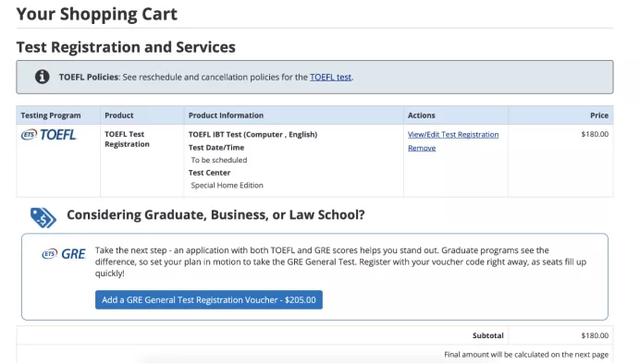The height and width of the screenshot is (364, 640).
Task: Click the Subtotal amount $180.00
Action: click(595, 335)
